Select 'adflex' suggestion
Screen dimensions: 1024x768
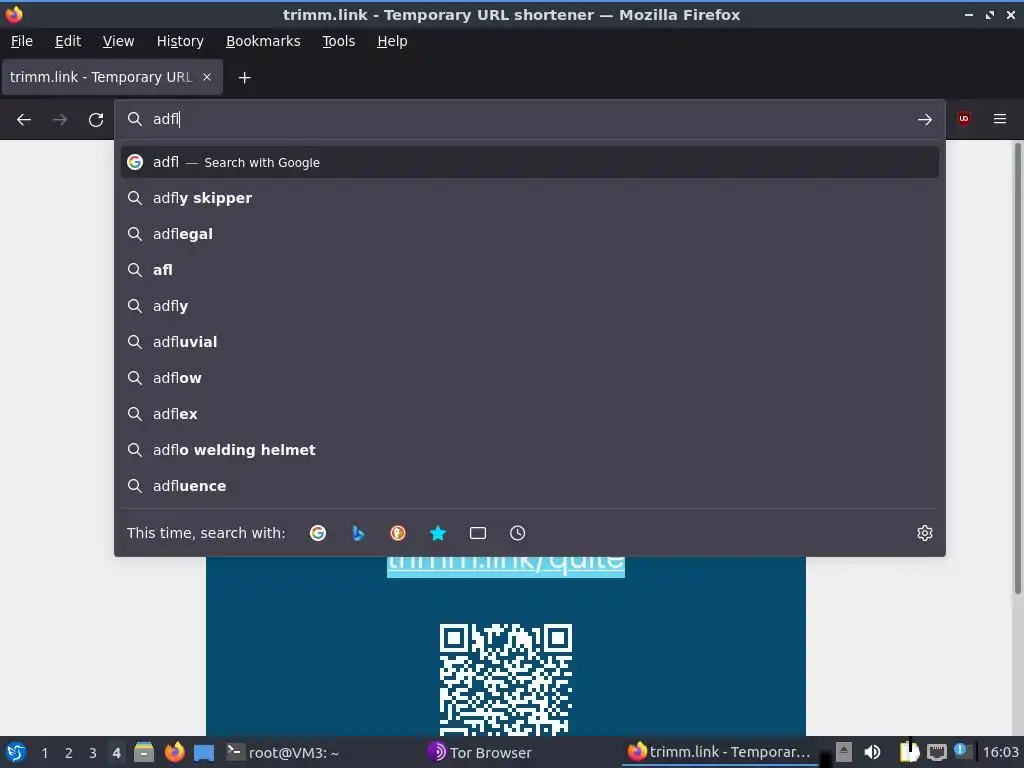(x=530, y=413)
